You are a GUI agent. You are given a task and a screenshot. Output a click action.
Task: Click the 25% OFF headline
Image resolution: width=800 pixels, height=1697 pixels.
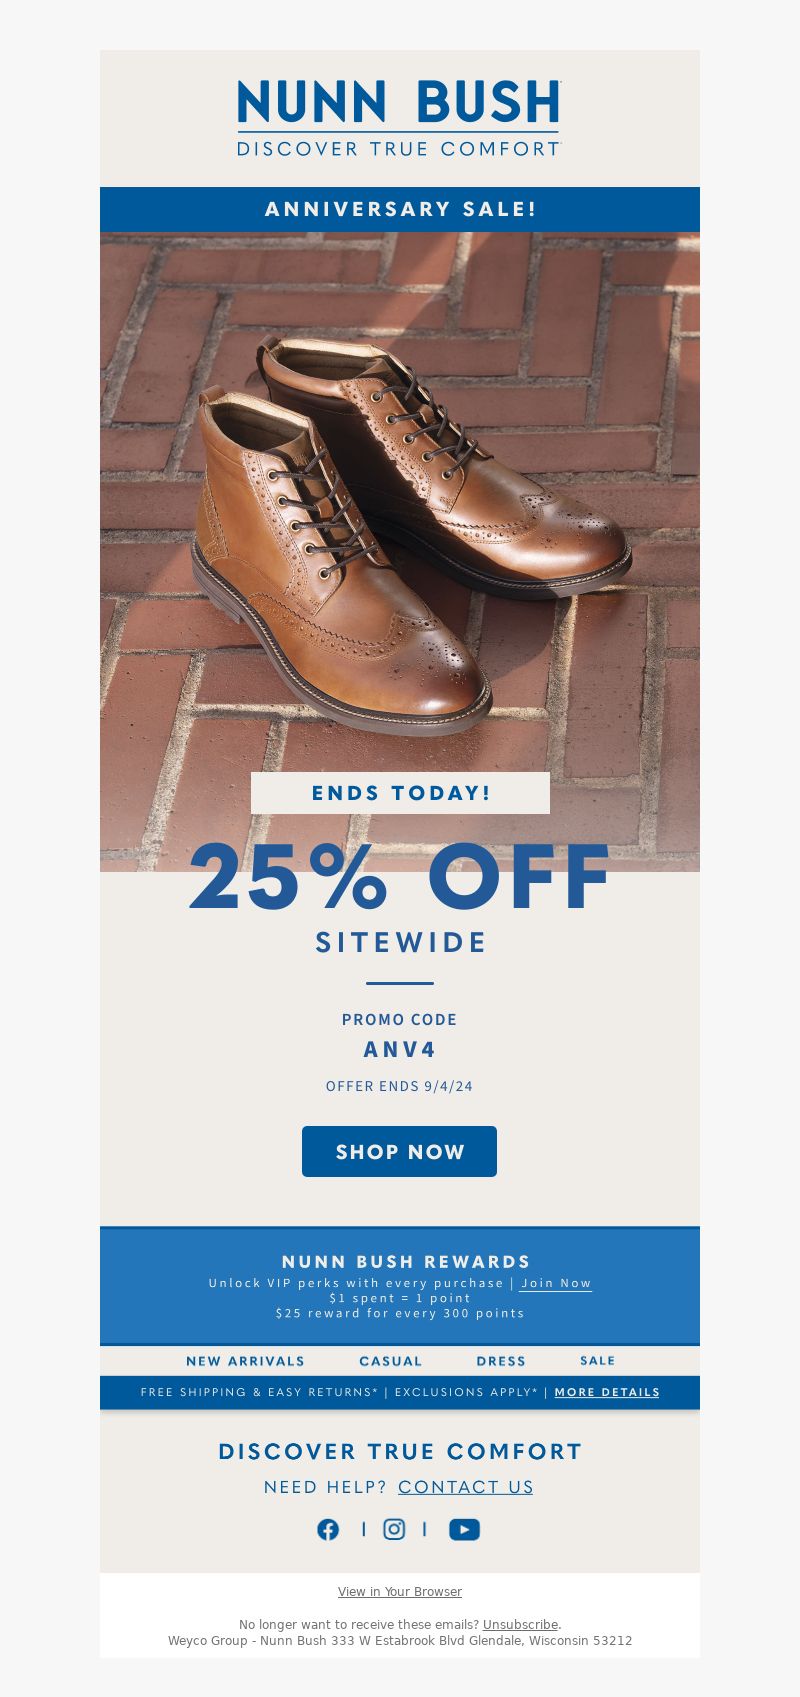[x=400, y=877]
